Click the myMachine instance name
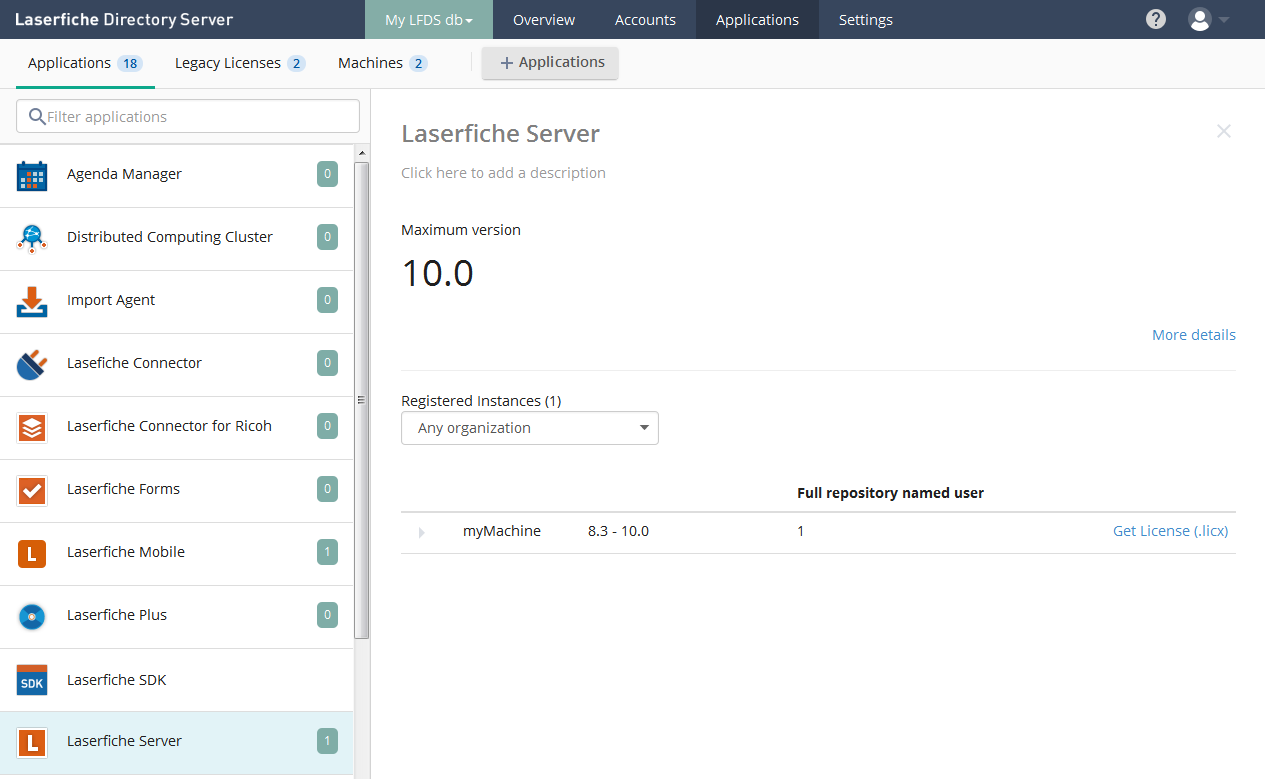The height and width of the screenshot is (779, 1265). pos(502,531)
